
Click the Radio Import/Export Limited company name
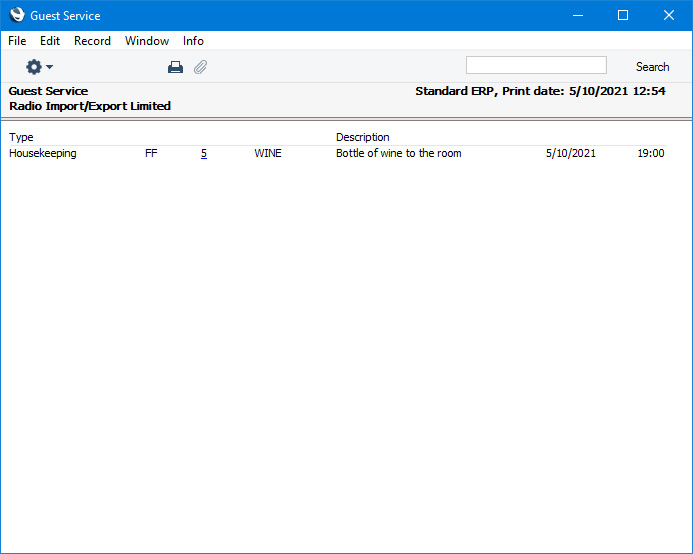point(90,106)
